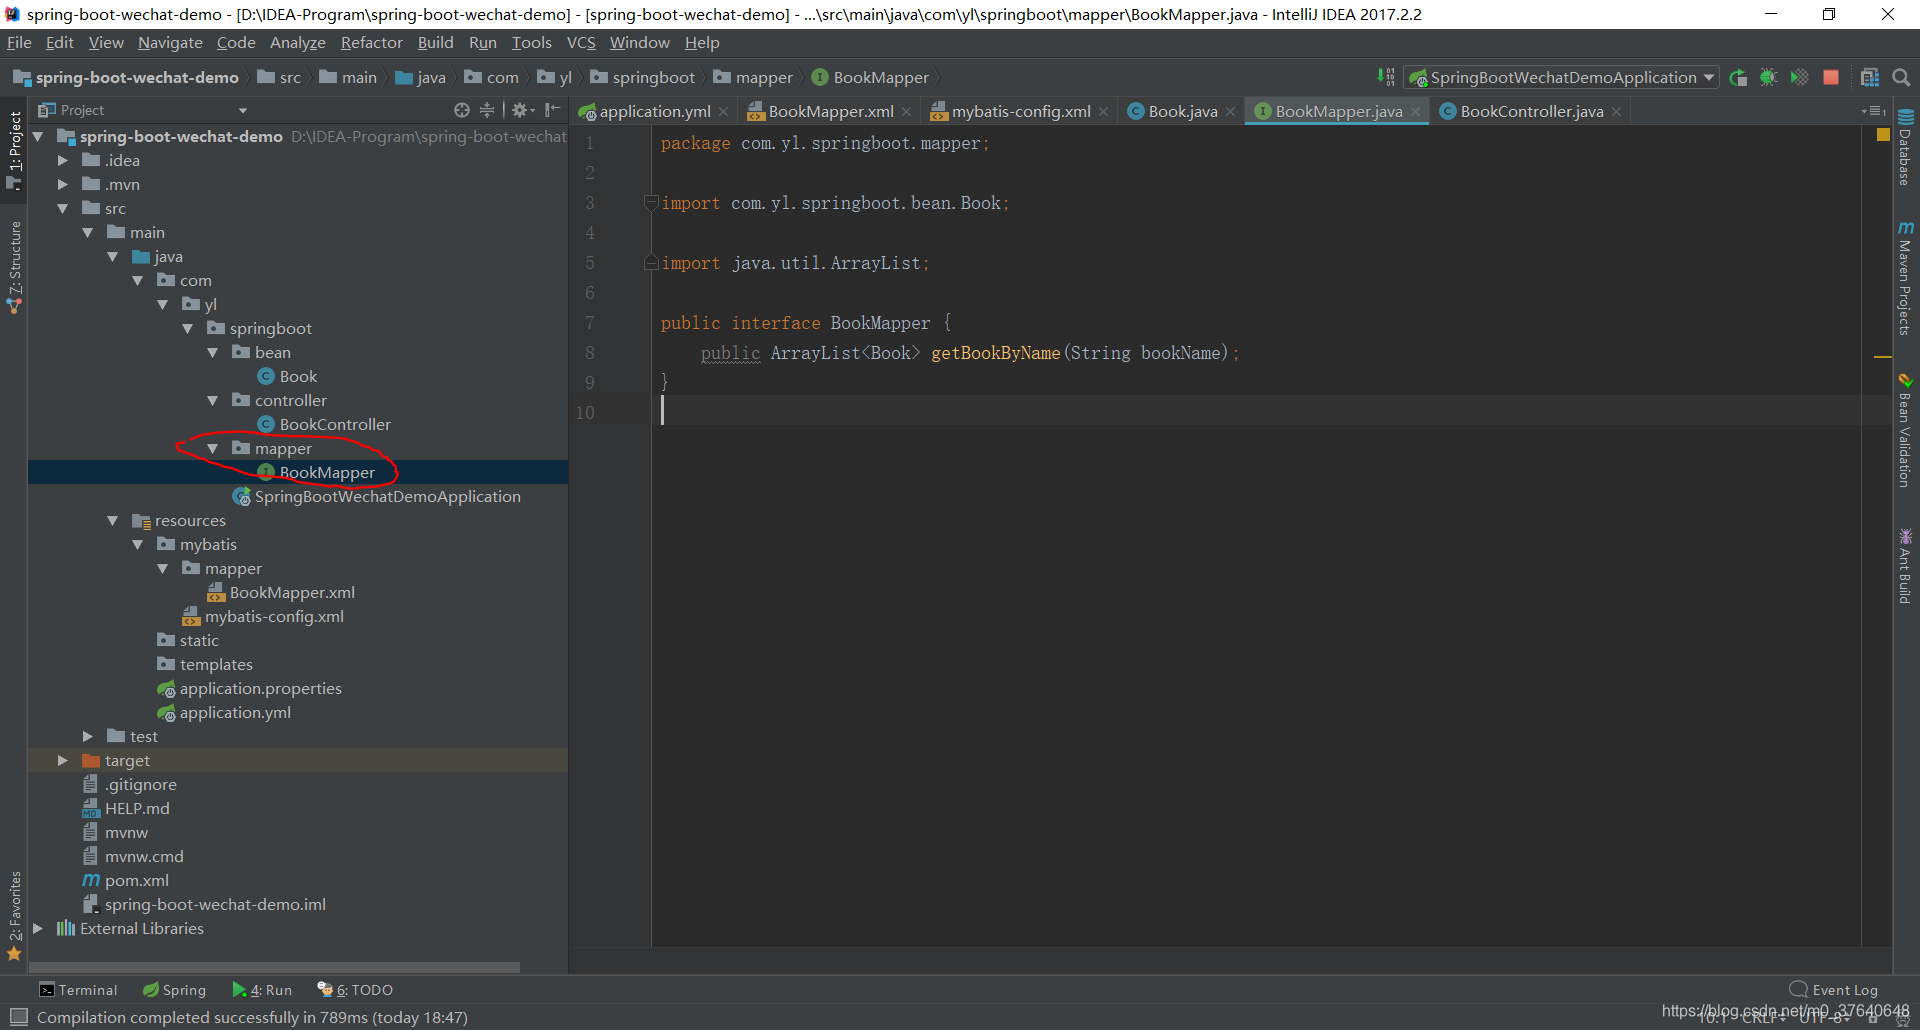This screenshot has height=1030, width=1920.
Task: Open Ant Build tool window
Action: click(x=1905, y=566)
